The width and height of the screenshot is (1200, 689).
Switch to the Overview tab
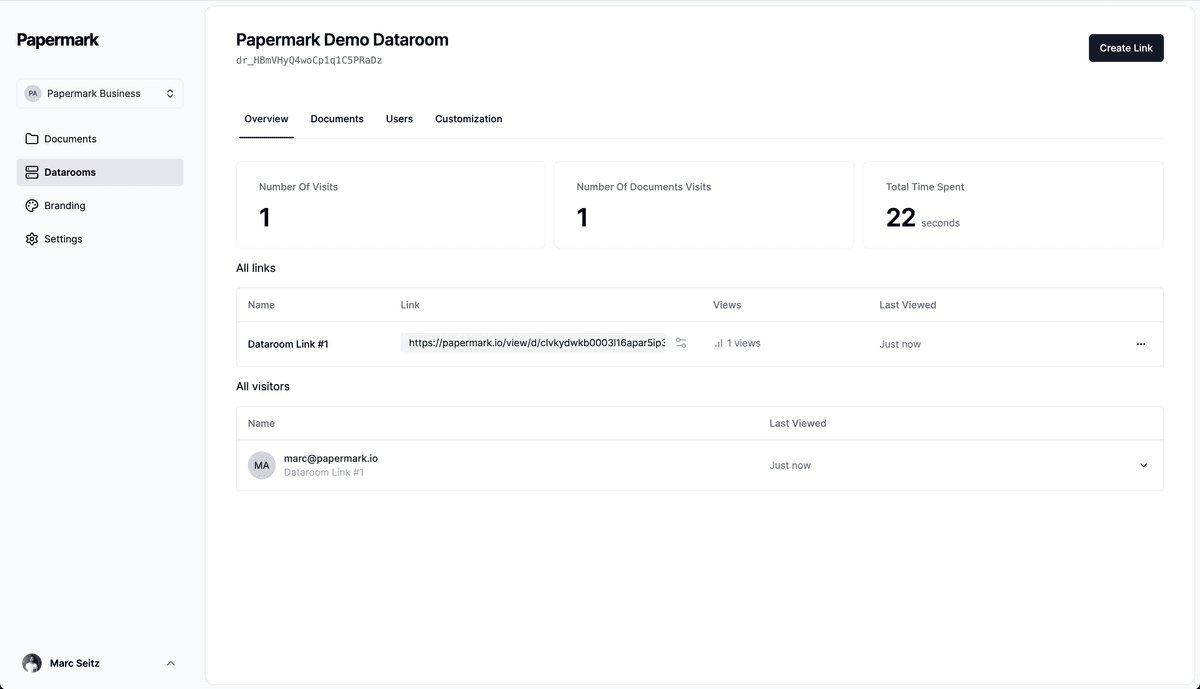(x=266, y=119)
